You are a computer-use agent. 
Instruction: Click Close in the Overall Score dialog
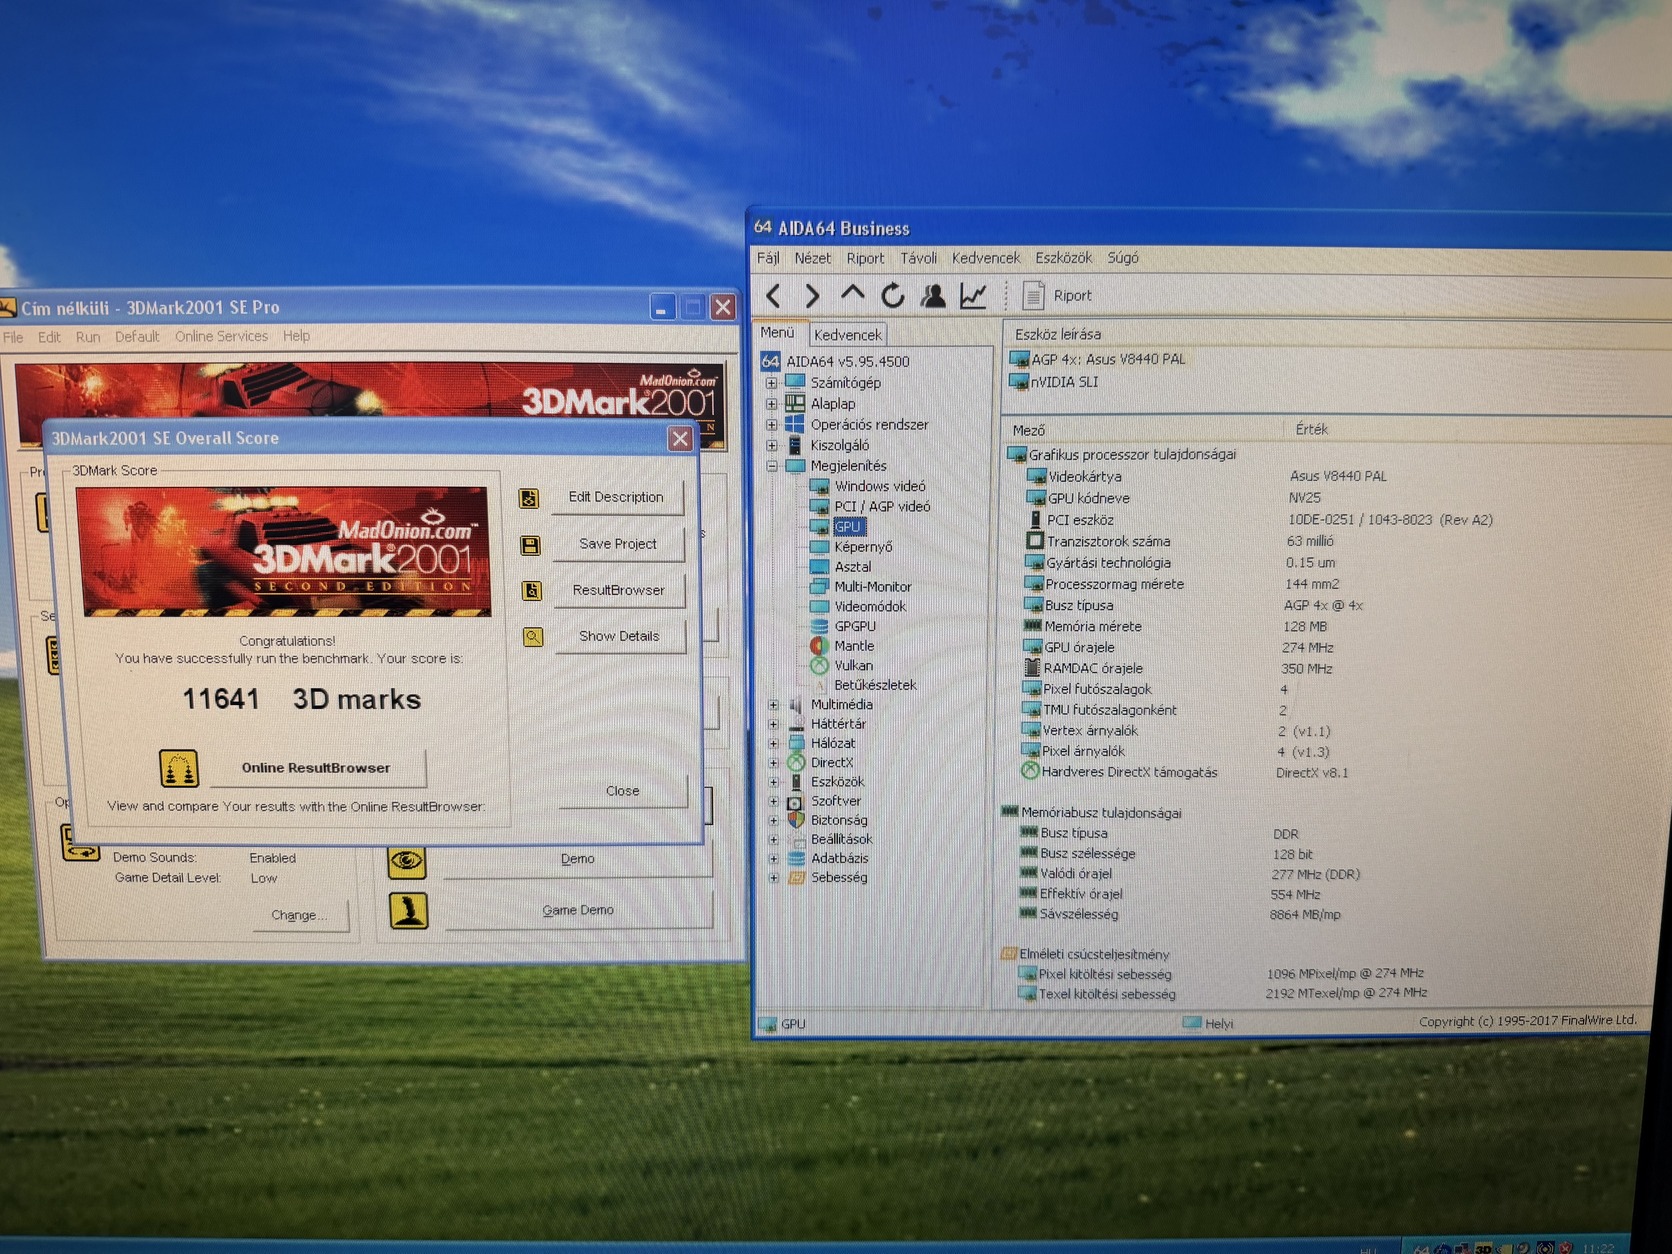[623, 791]
